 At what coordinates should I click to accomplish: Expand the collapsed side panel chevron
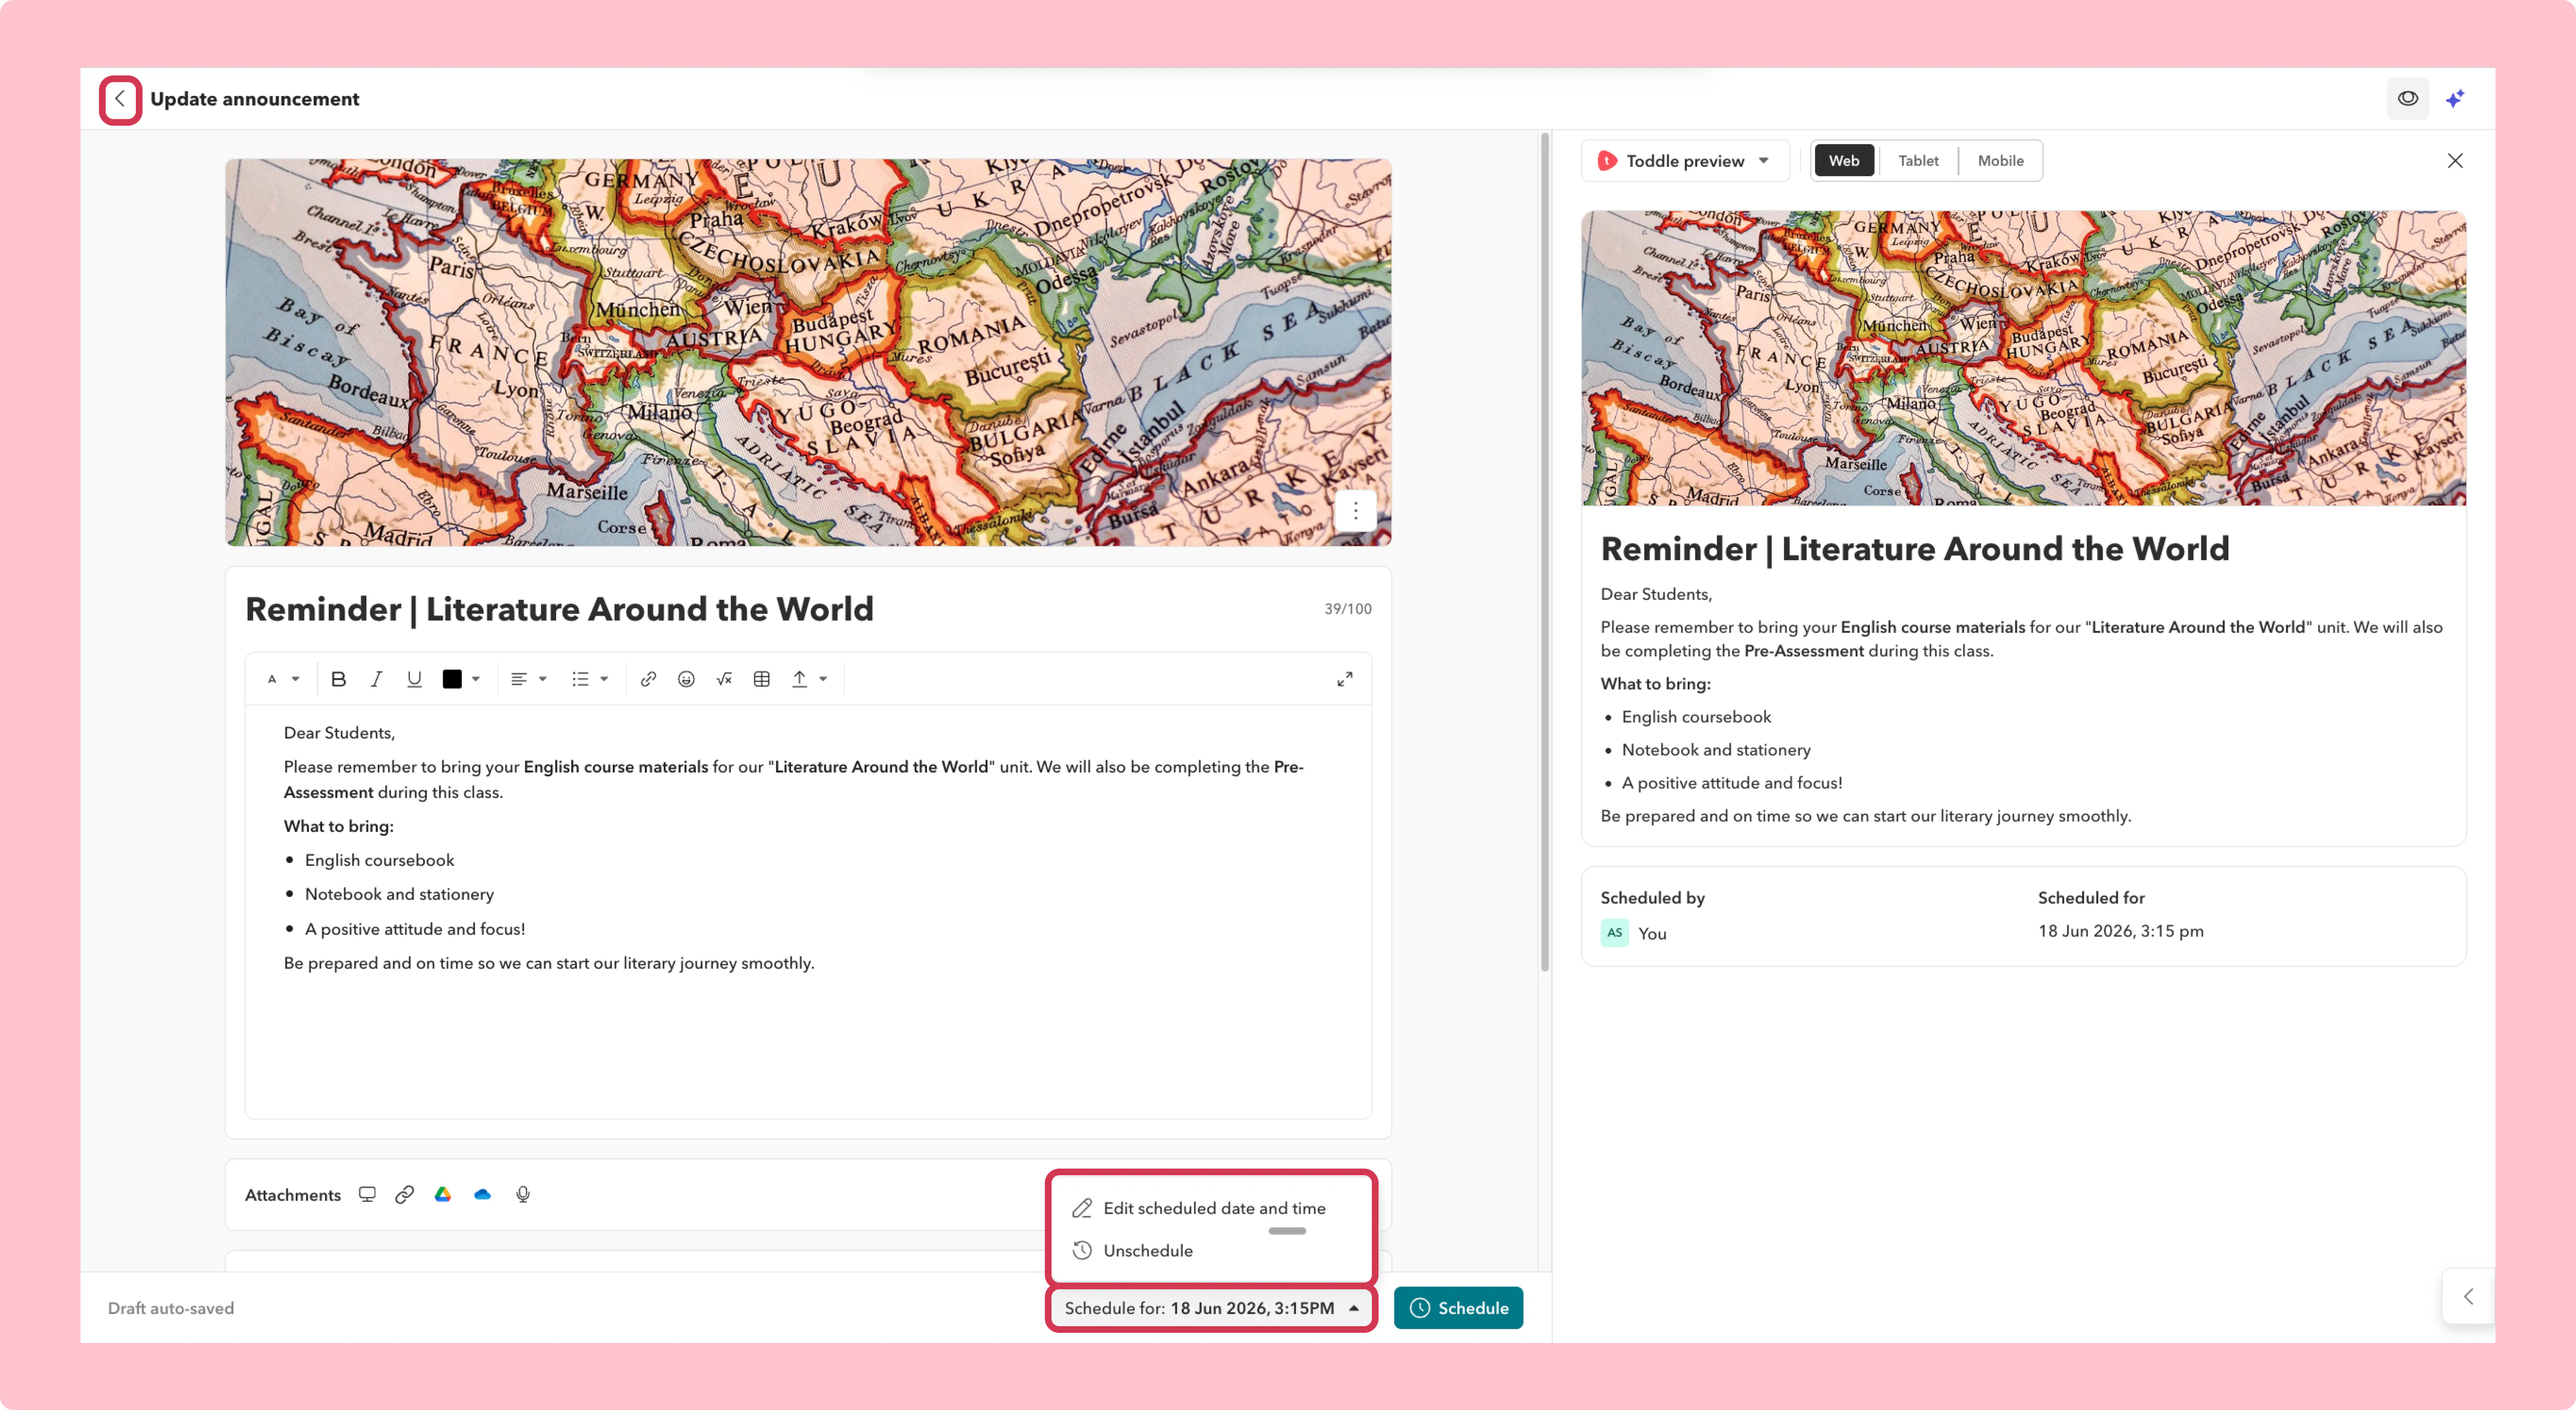point(2468,1296)
